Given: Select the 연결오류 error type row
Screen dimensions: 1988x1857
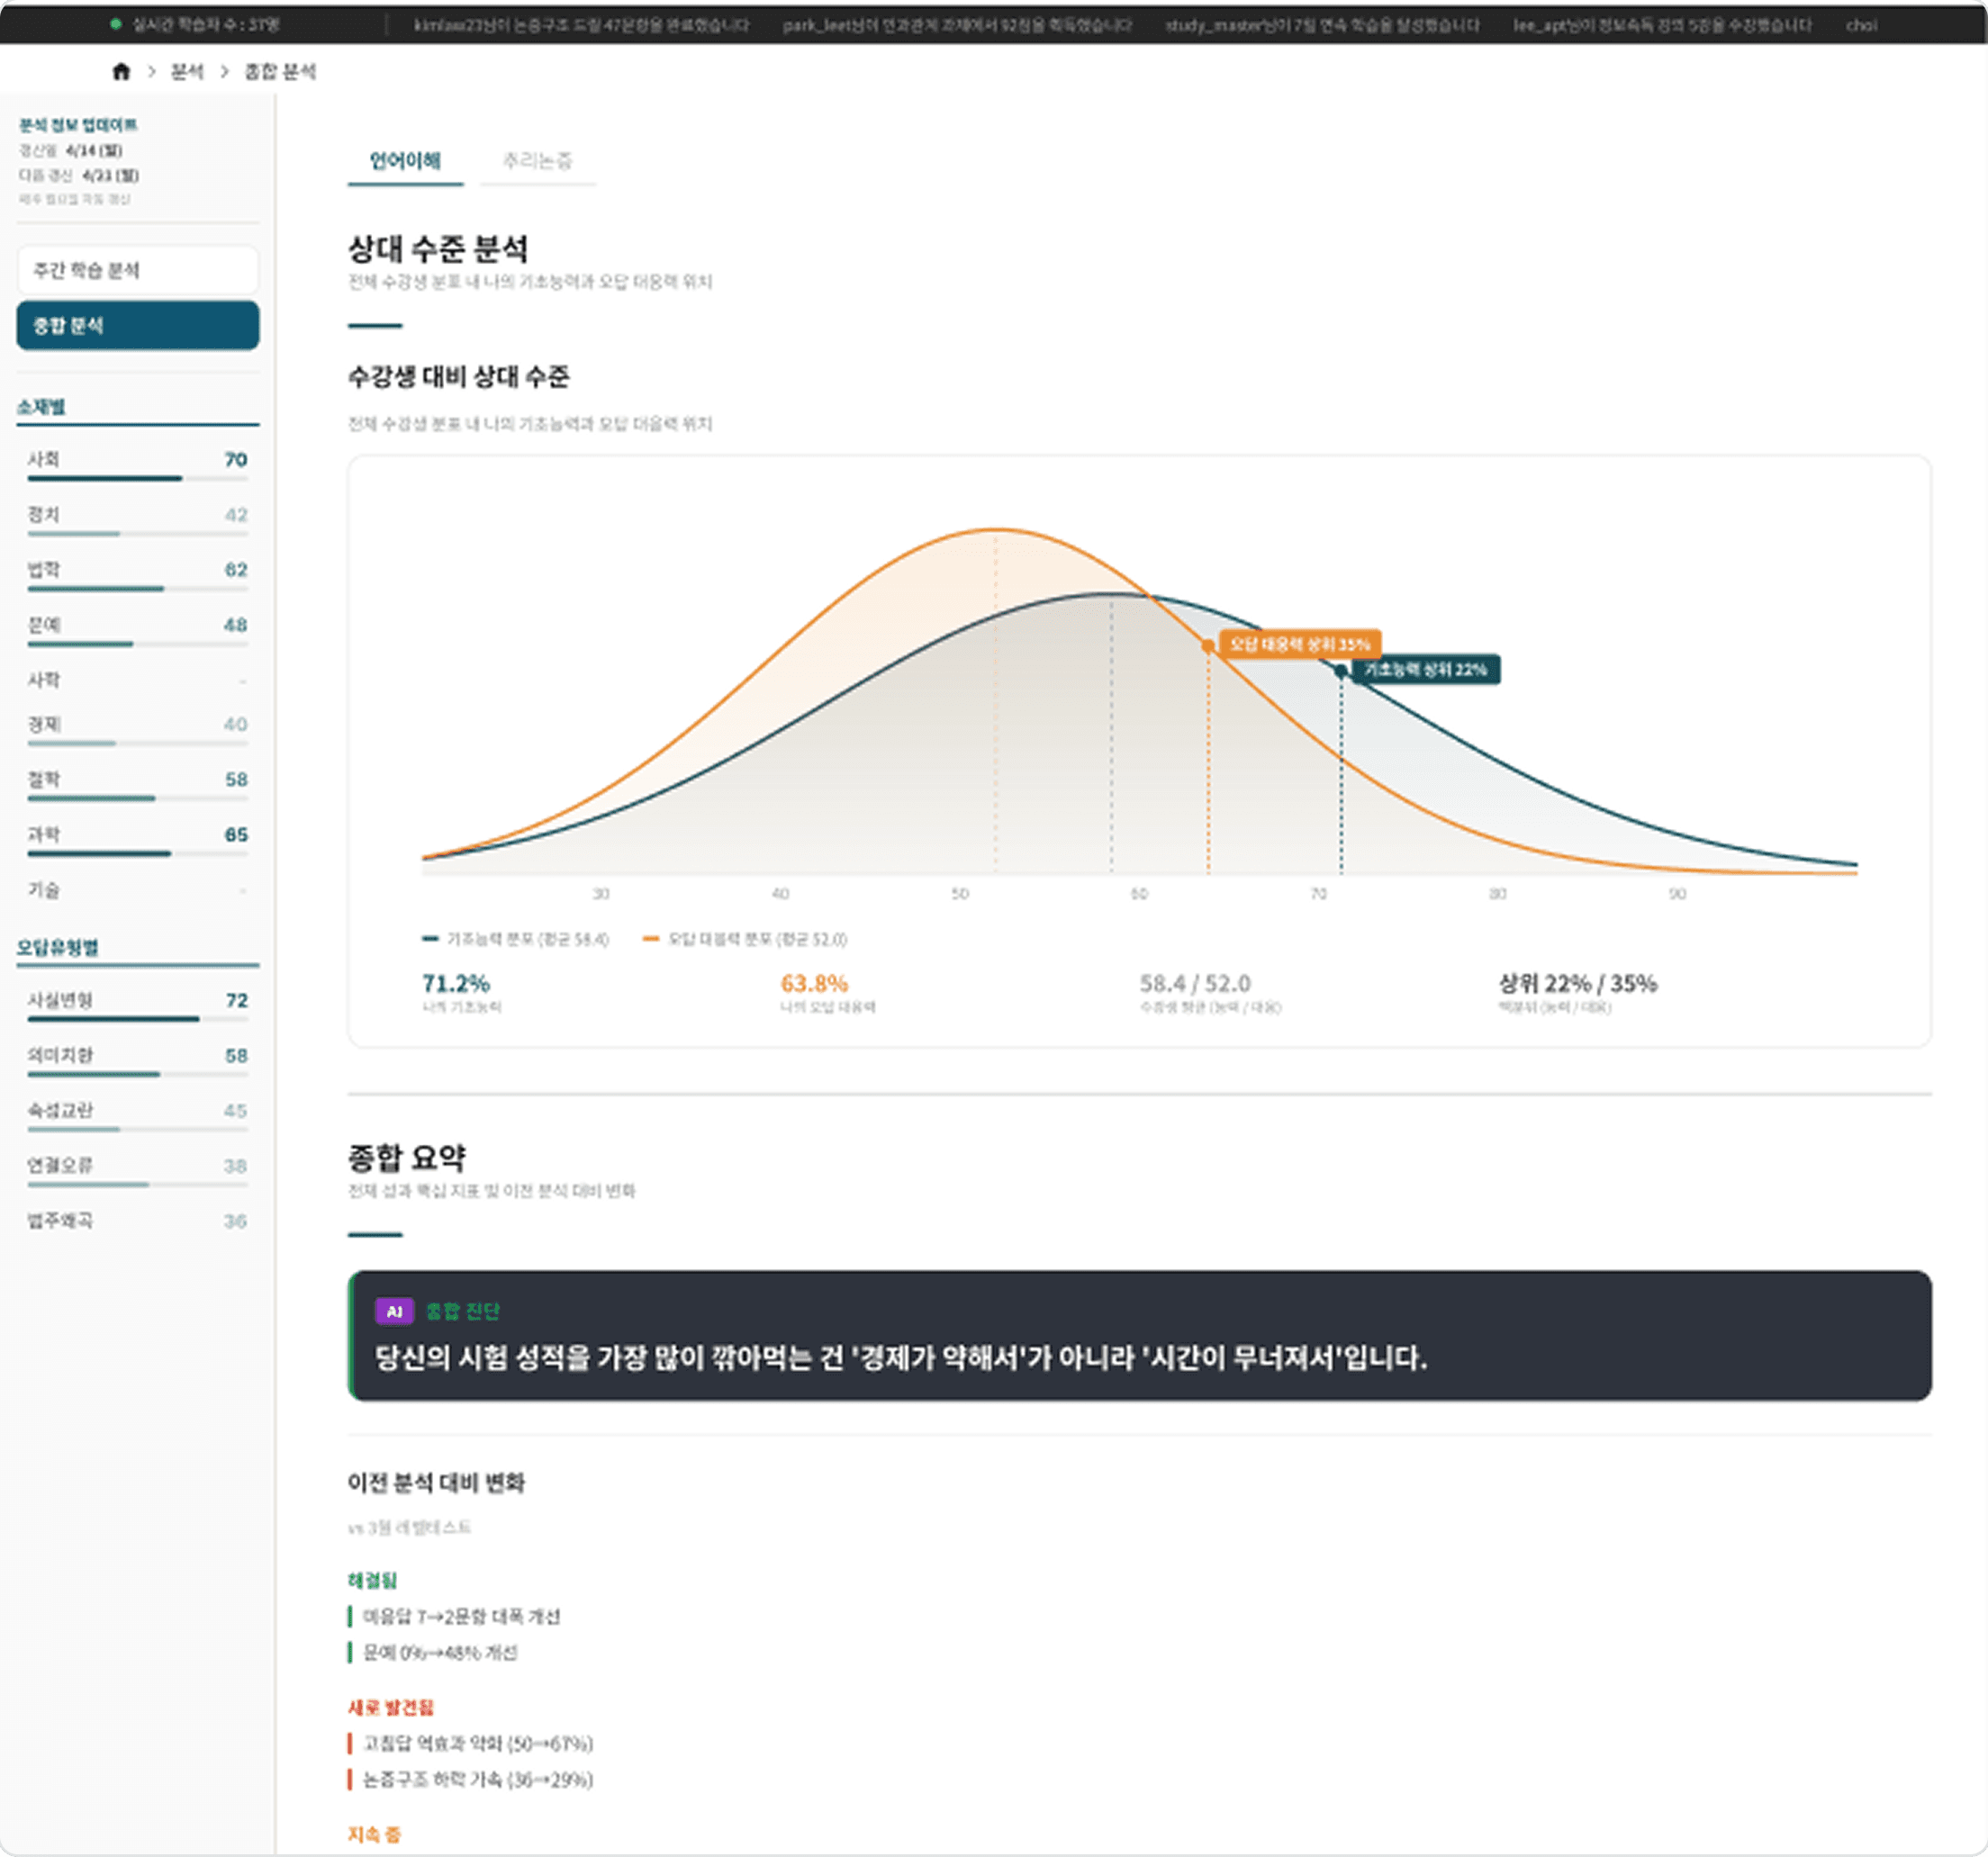Looking at the screenshot, I should (x=138, y=1171).
